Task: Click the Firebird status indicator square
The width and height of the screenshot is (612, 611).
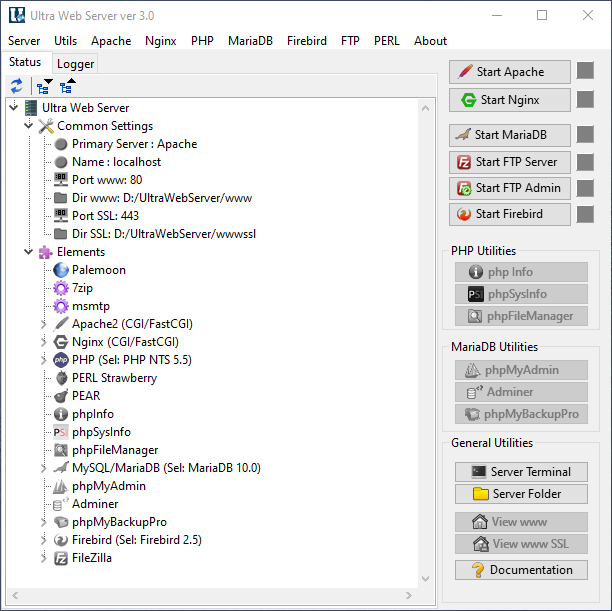Action: [585, 214]
